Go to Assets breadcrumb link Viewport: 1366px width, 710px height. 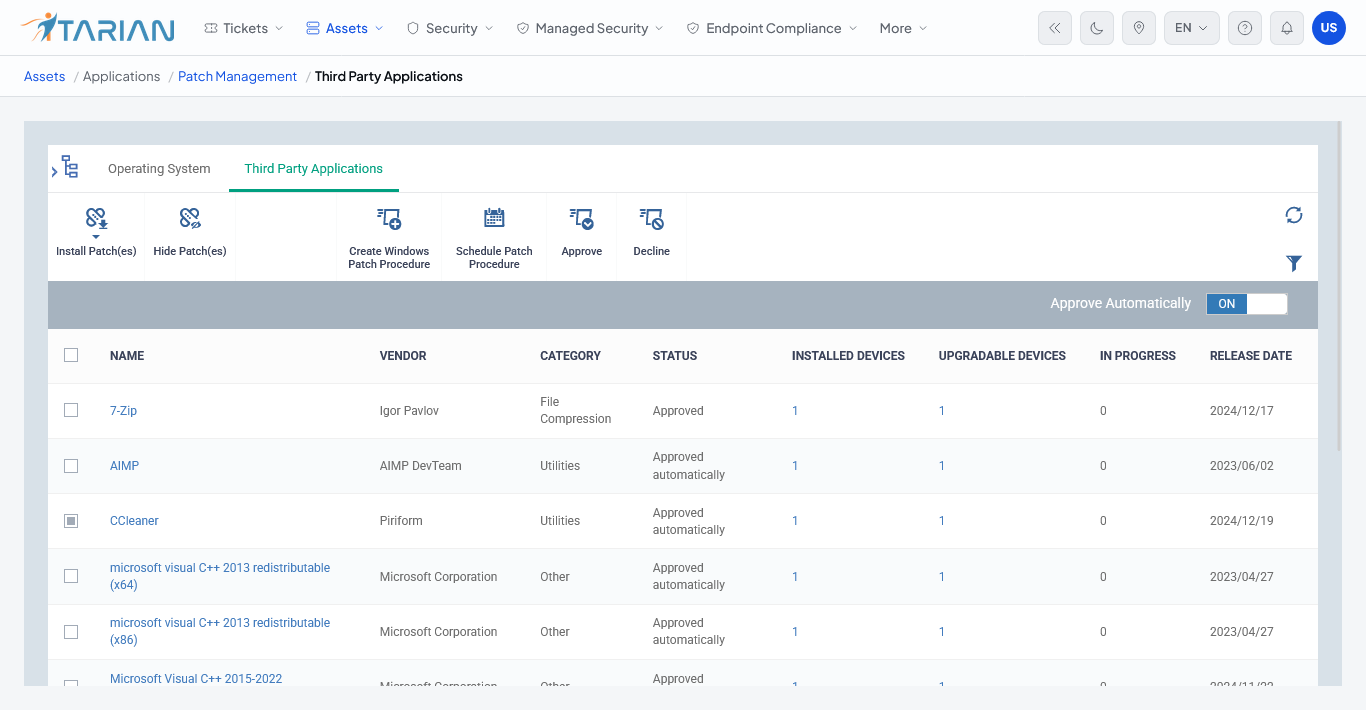[x=45, y=76]
